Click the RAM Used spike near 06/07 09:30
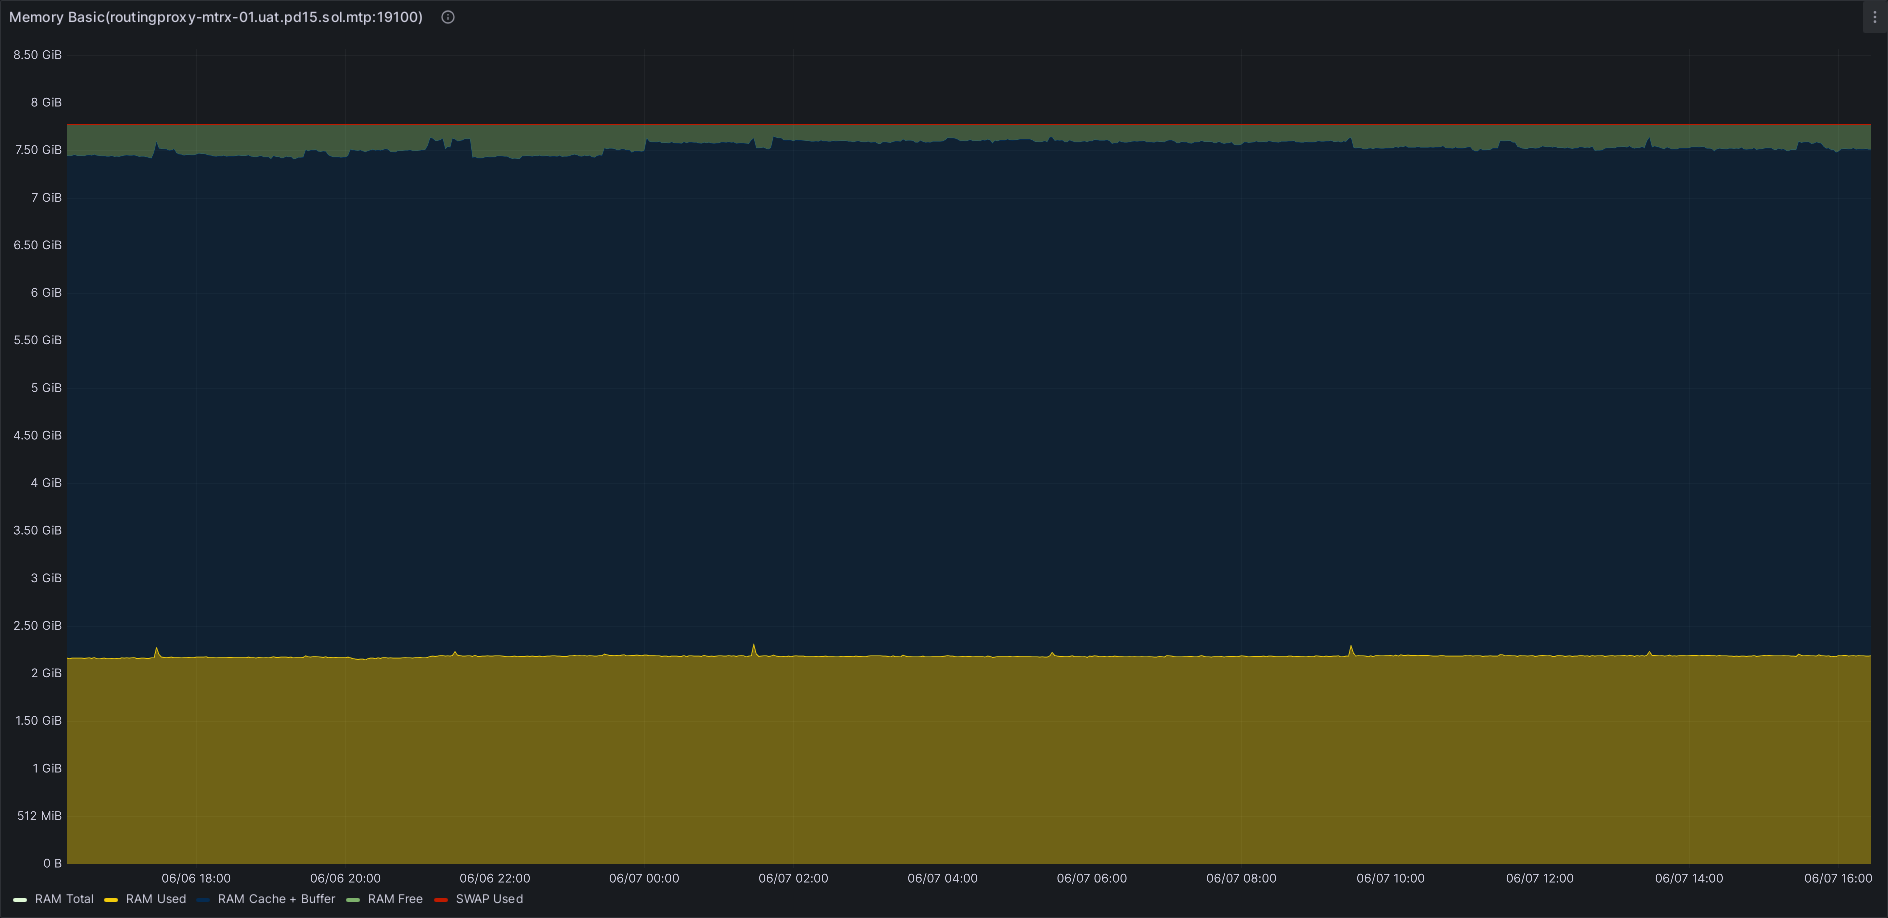This screenshot has width=1888, height=918. point(1351,650)
